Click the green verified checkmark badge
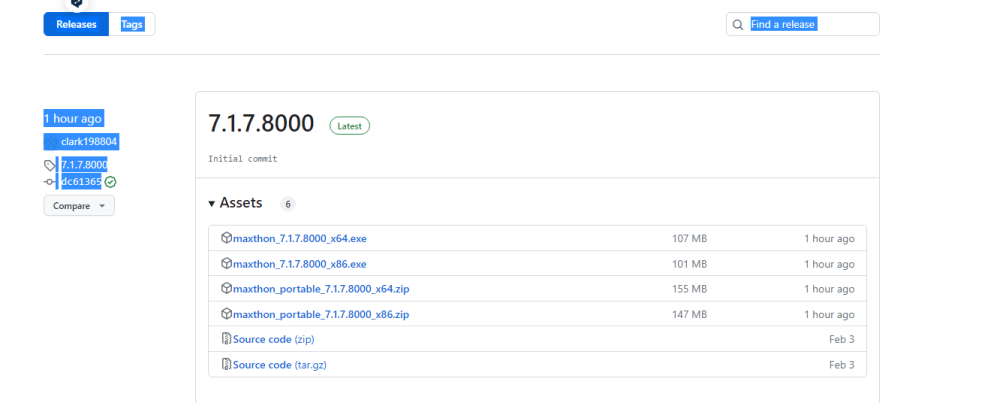 click(x=110, y=182)
